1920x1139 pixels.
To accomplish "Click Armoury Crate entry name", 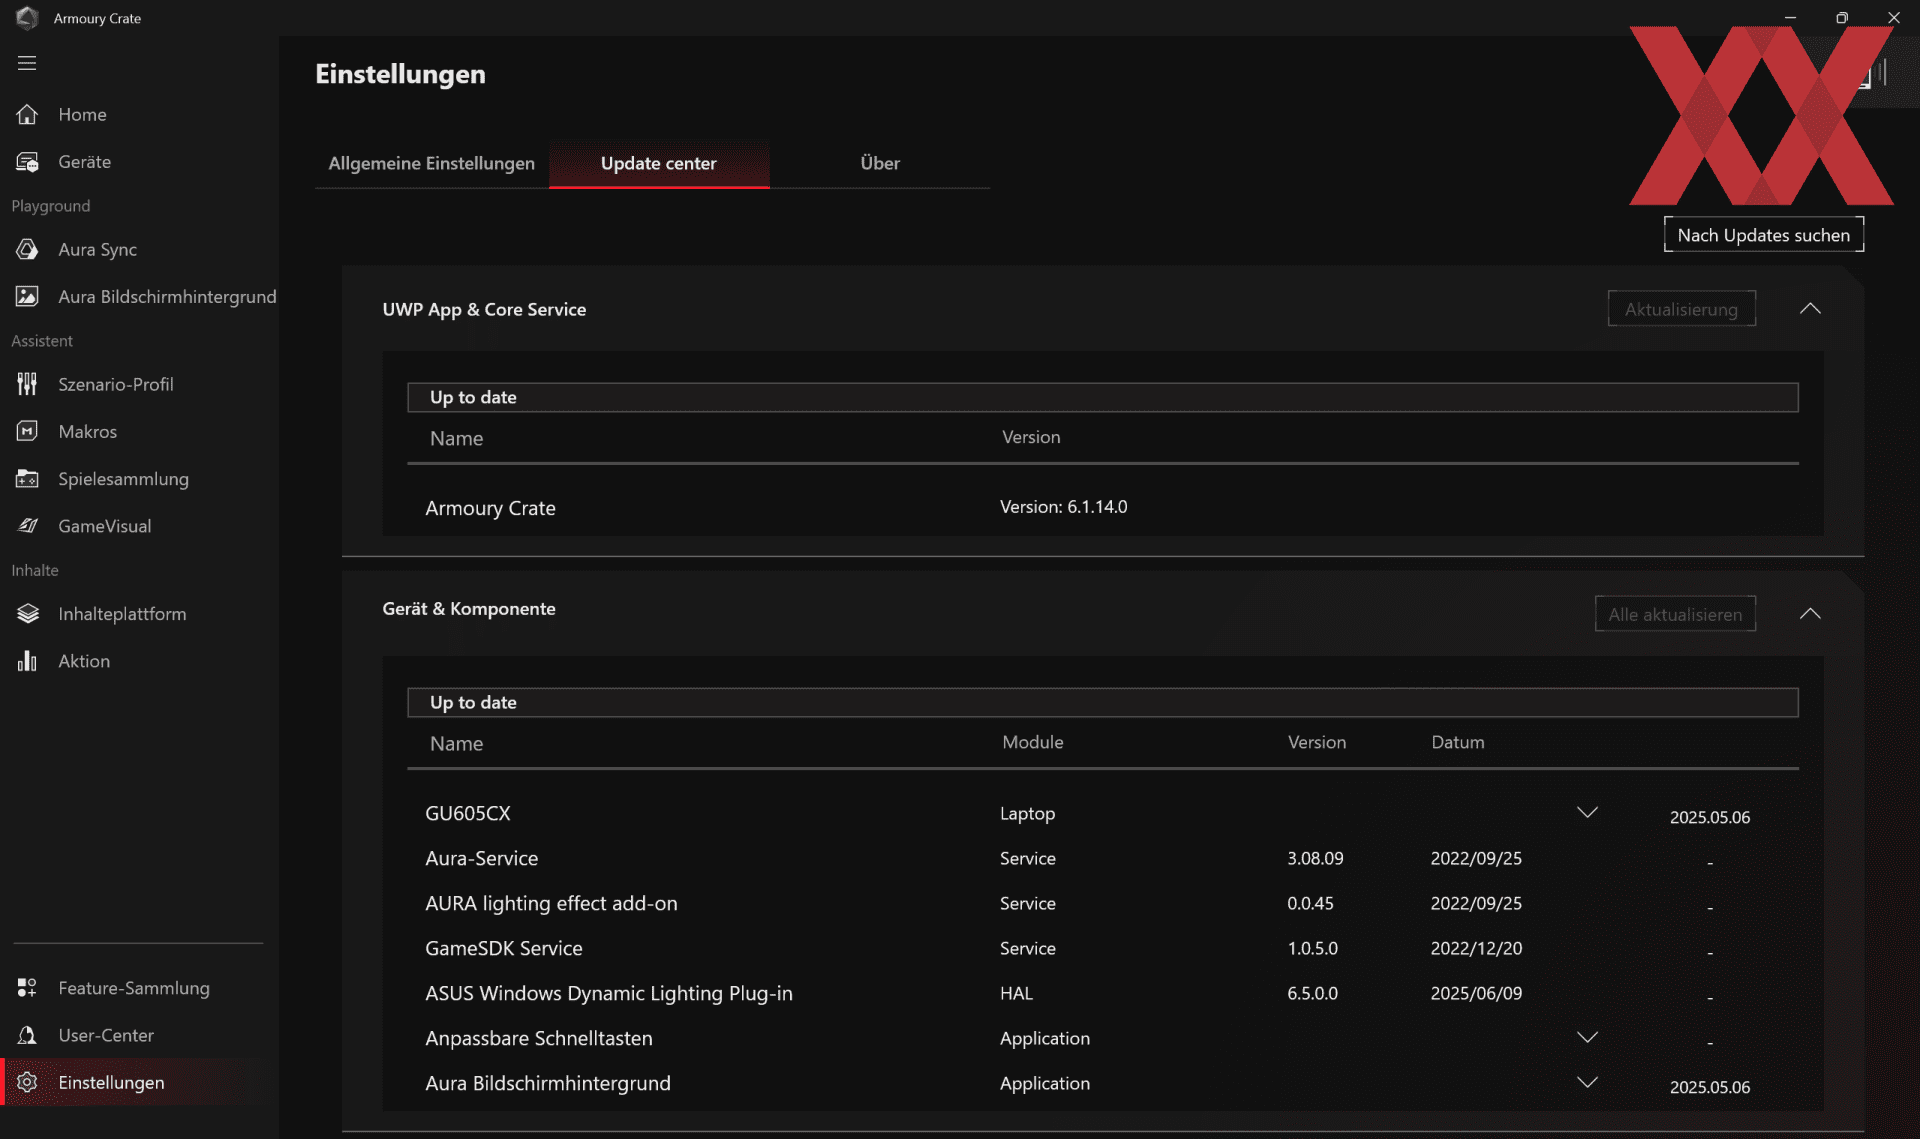I will coord(490,508).
